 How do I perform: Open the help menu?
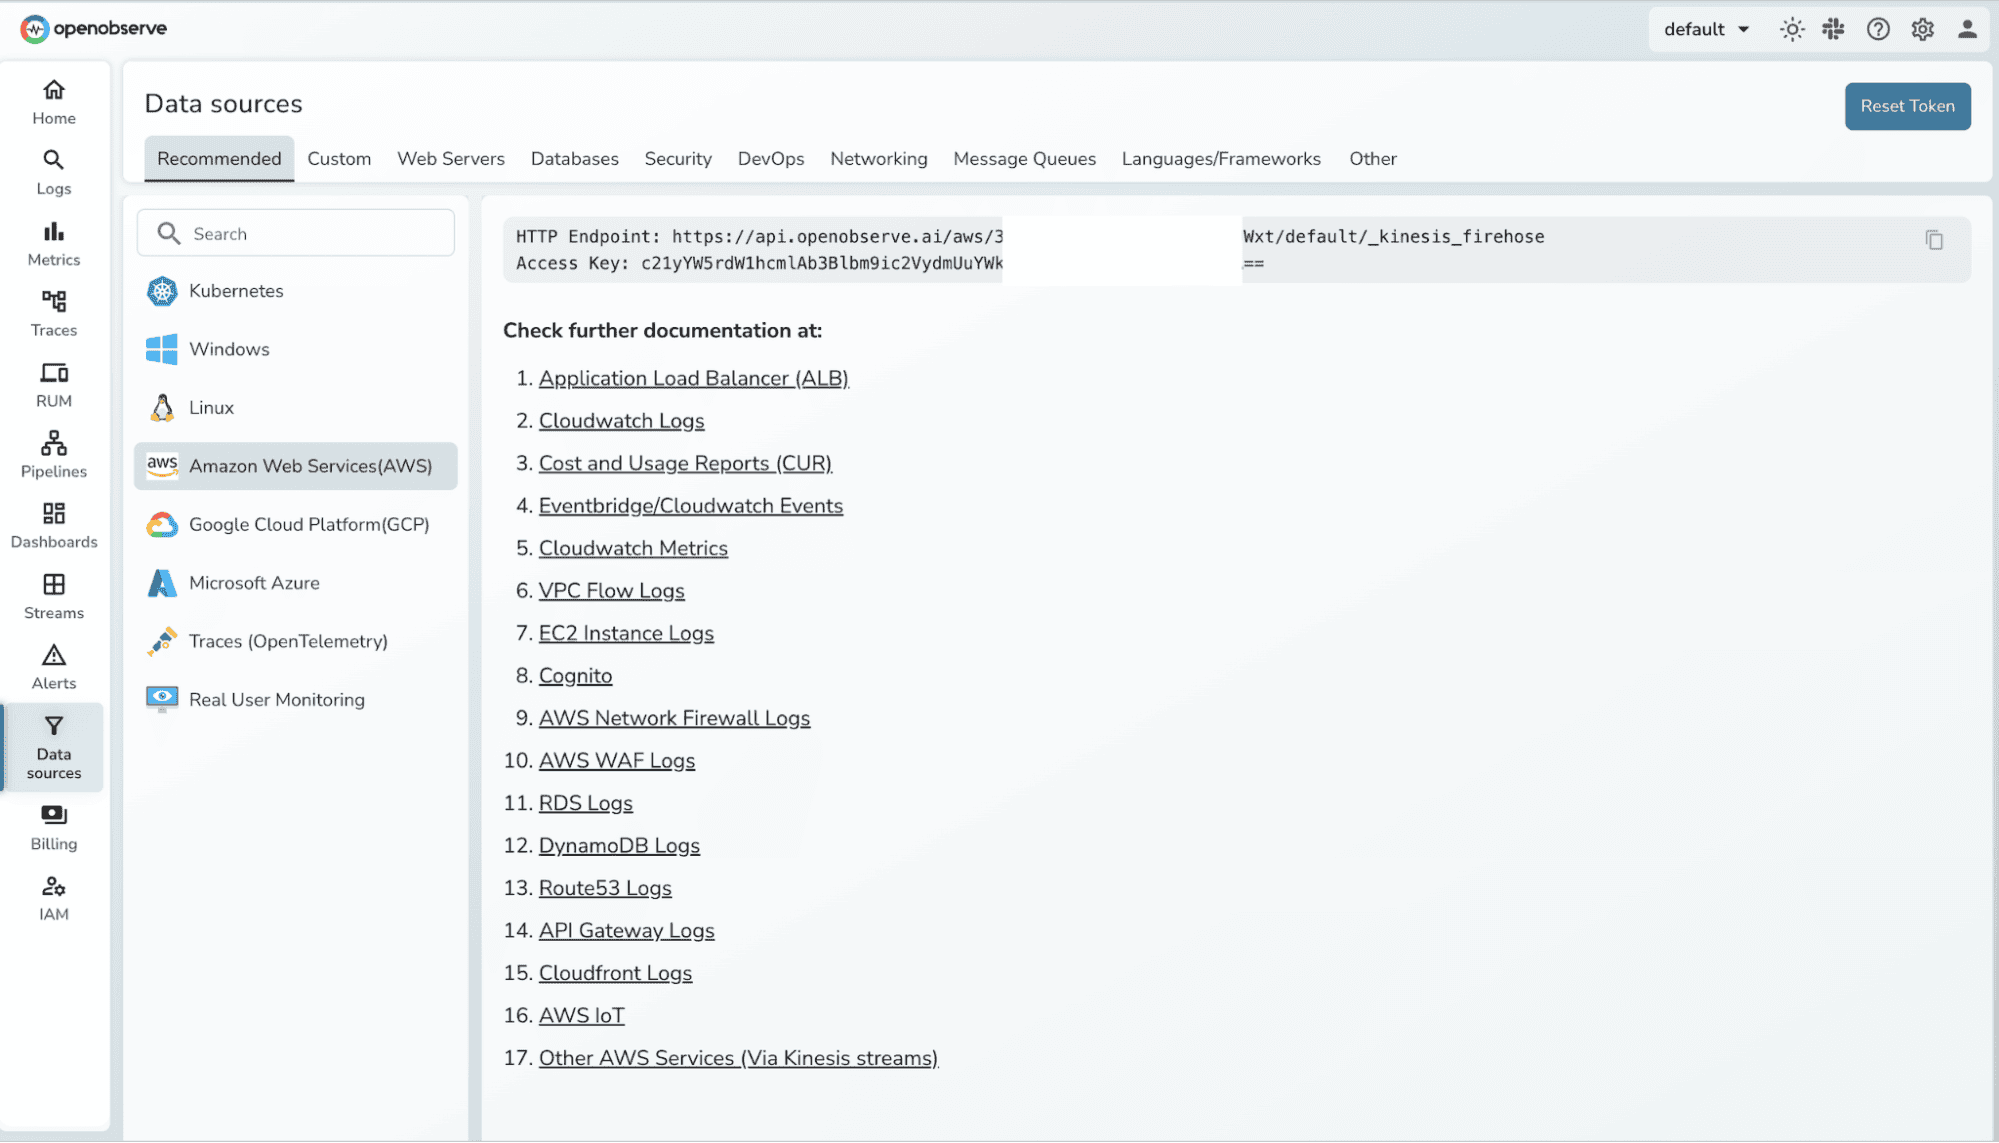coord(1878,29)
